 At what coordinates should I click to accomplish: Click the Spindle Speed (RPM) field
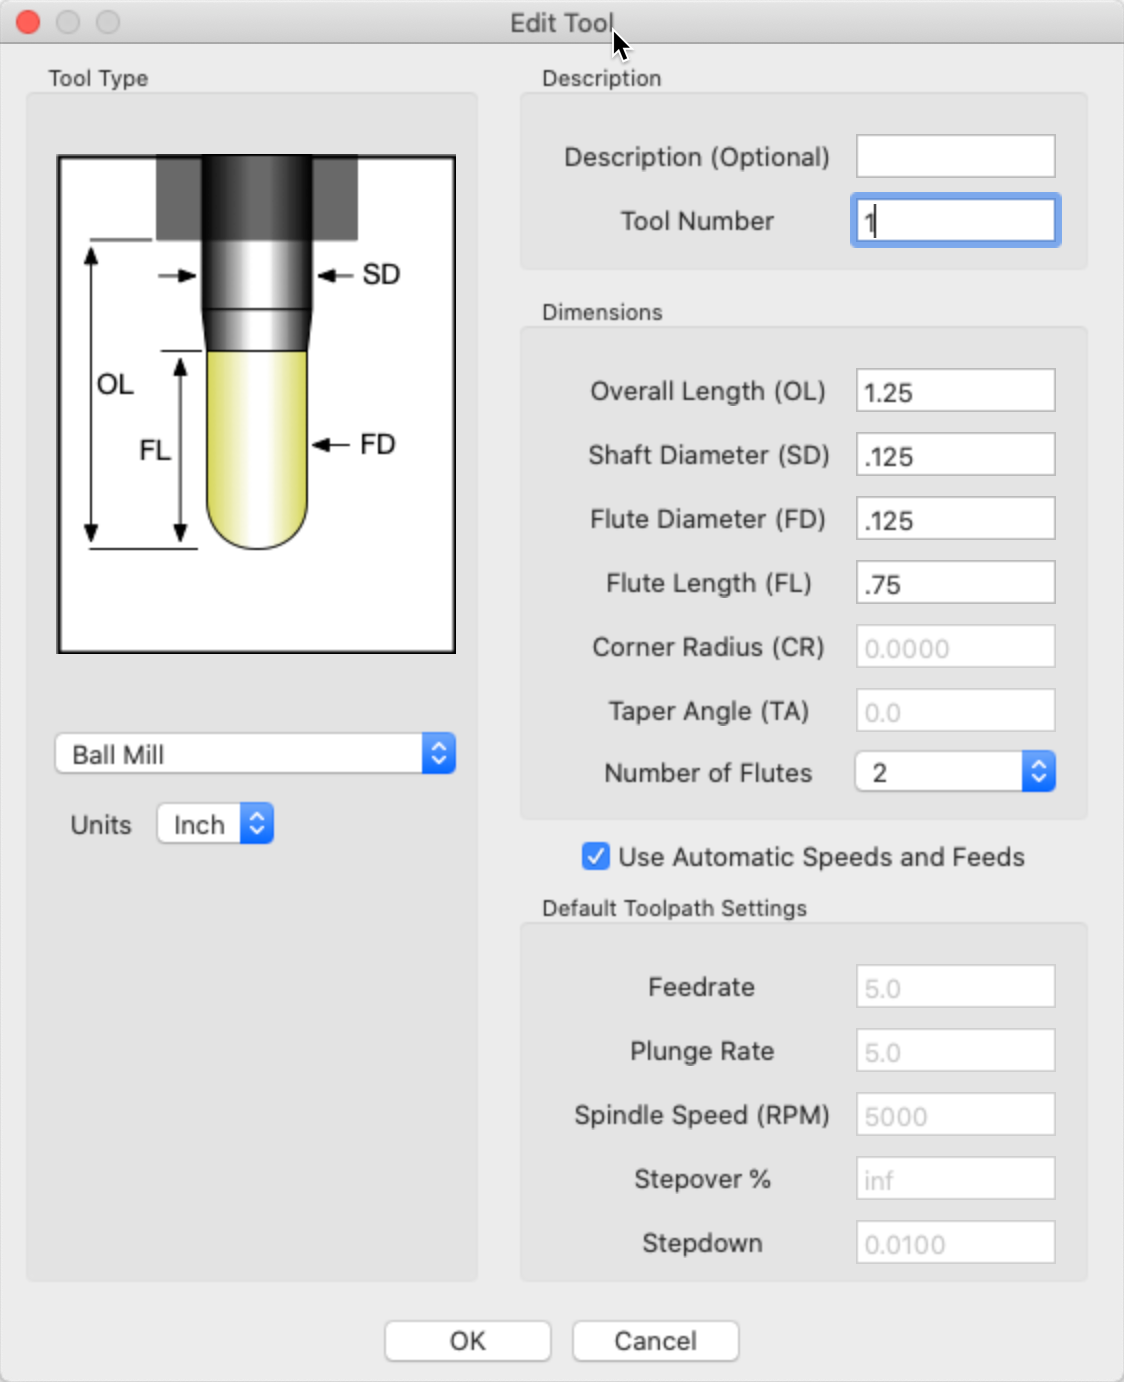955,1114
